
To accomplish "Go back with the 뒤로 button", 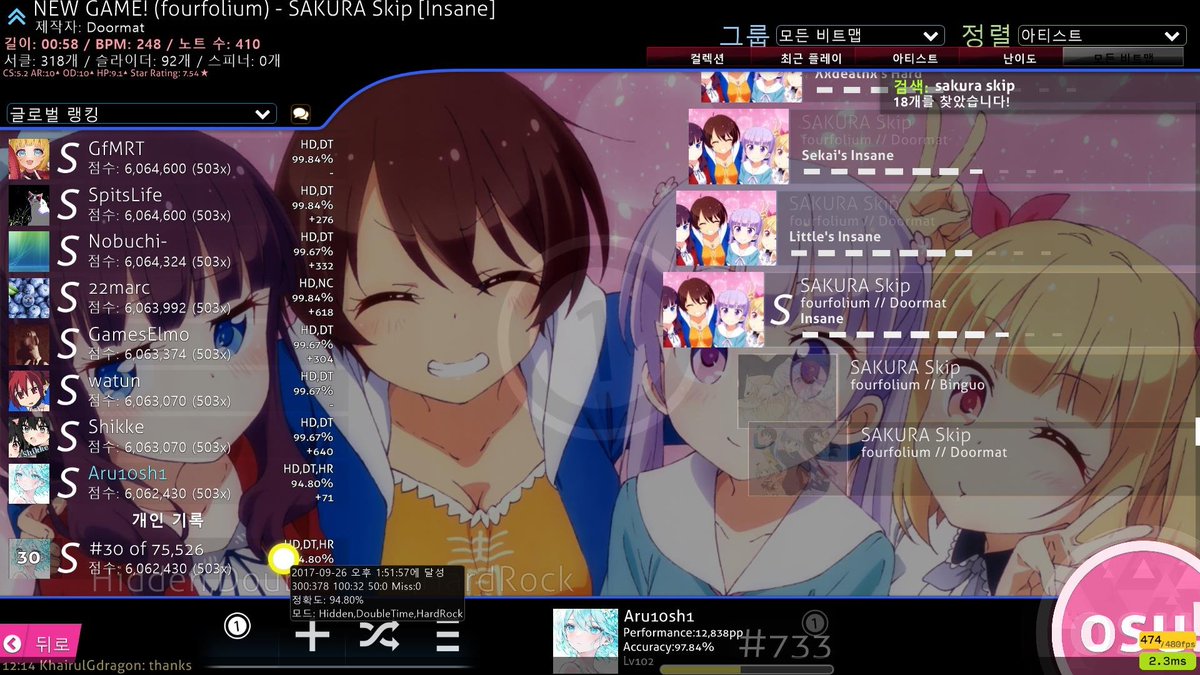I will tap(40, 643).
